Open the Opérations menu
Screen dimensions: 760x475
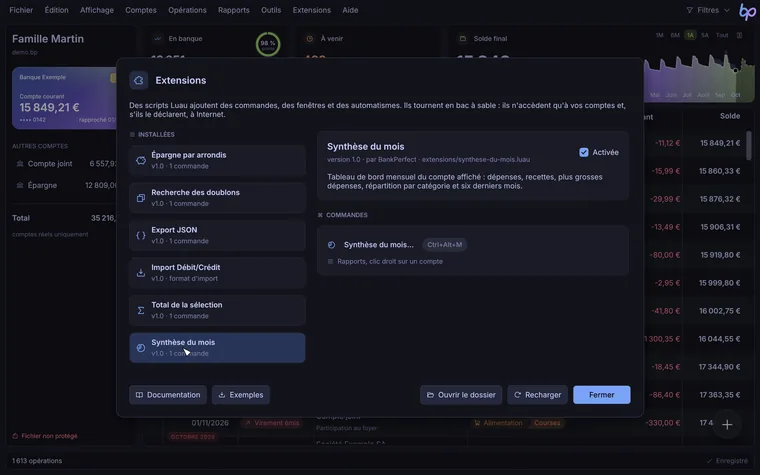(x=187, y=10)
